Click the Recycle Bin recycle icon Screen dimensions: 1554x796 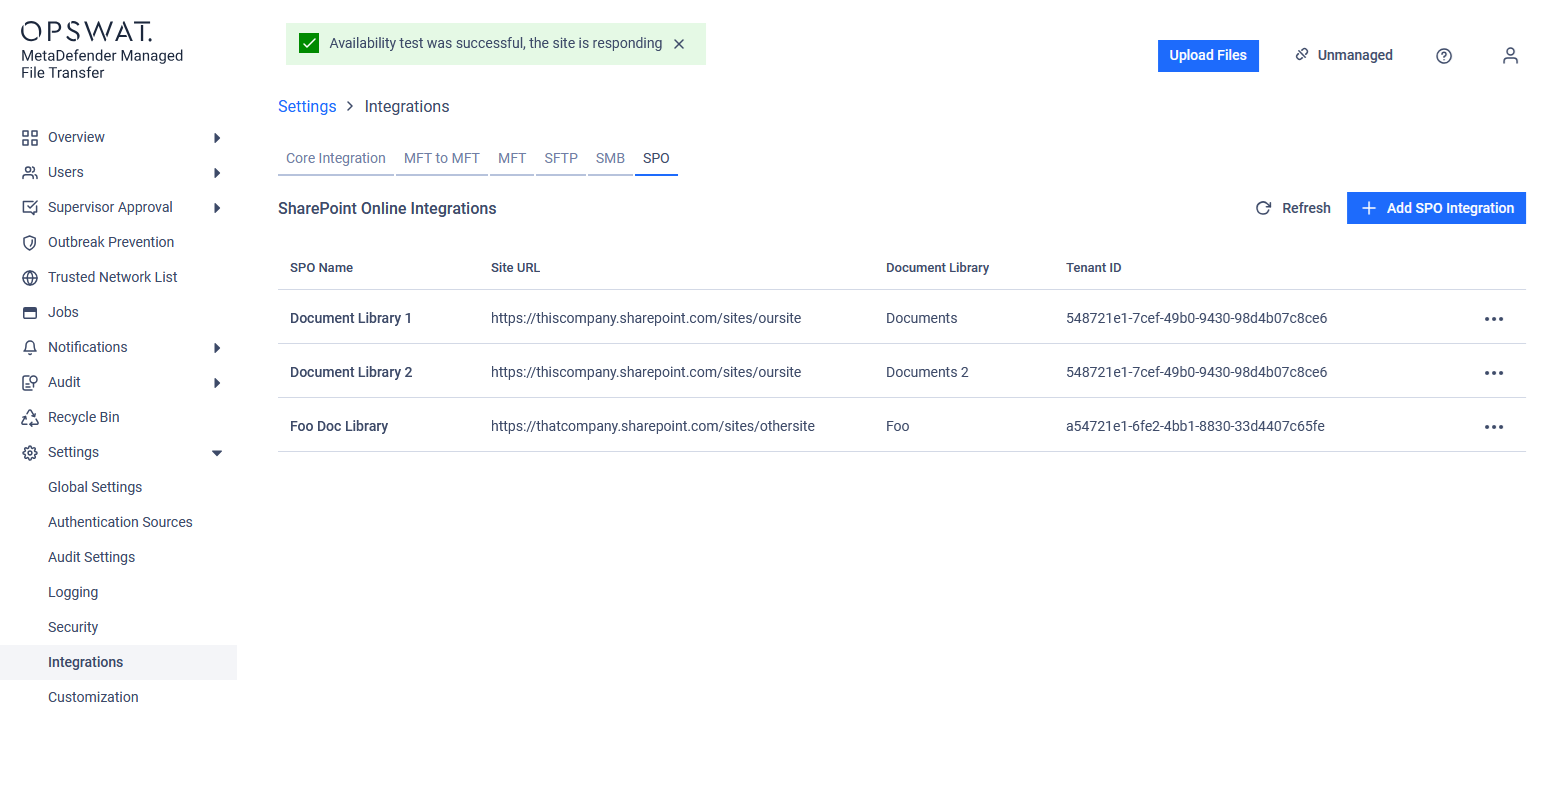tap(30, 418)
